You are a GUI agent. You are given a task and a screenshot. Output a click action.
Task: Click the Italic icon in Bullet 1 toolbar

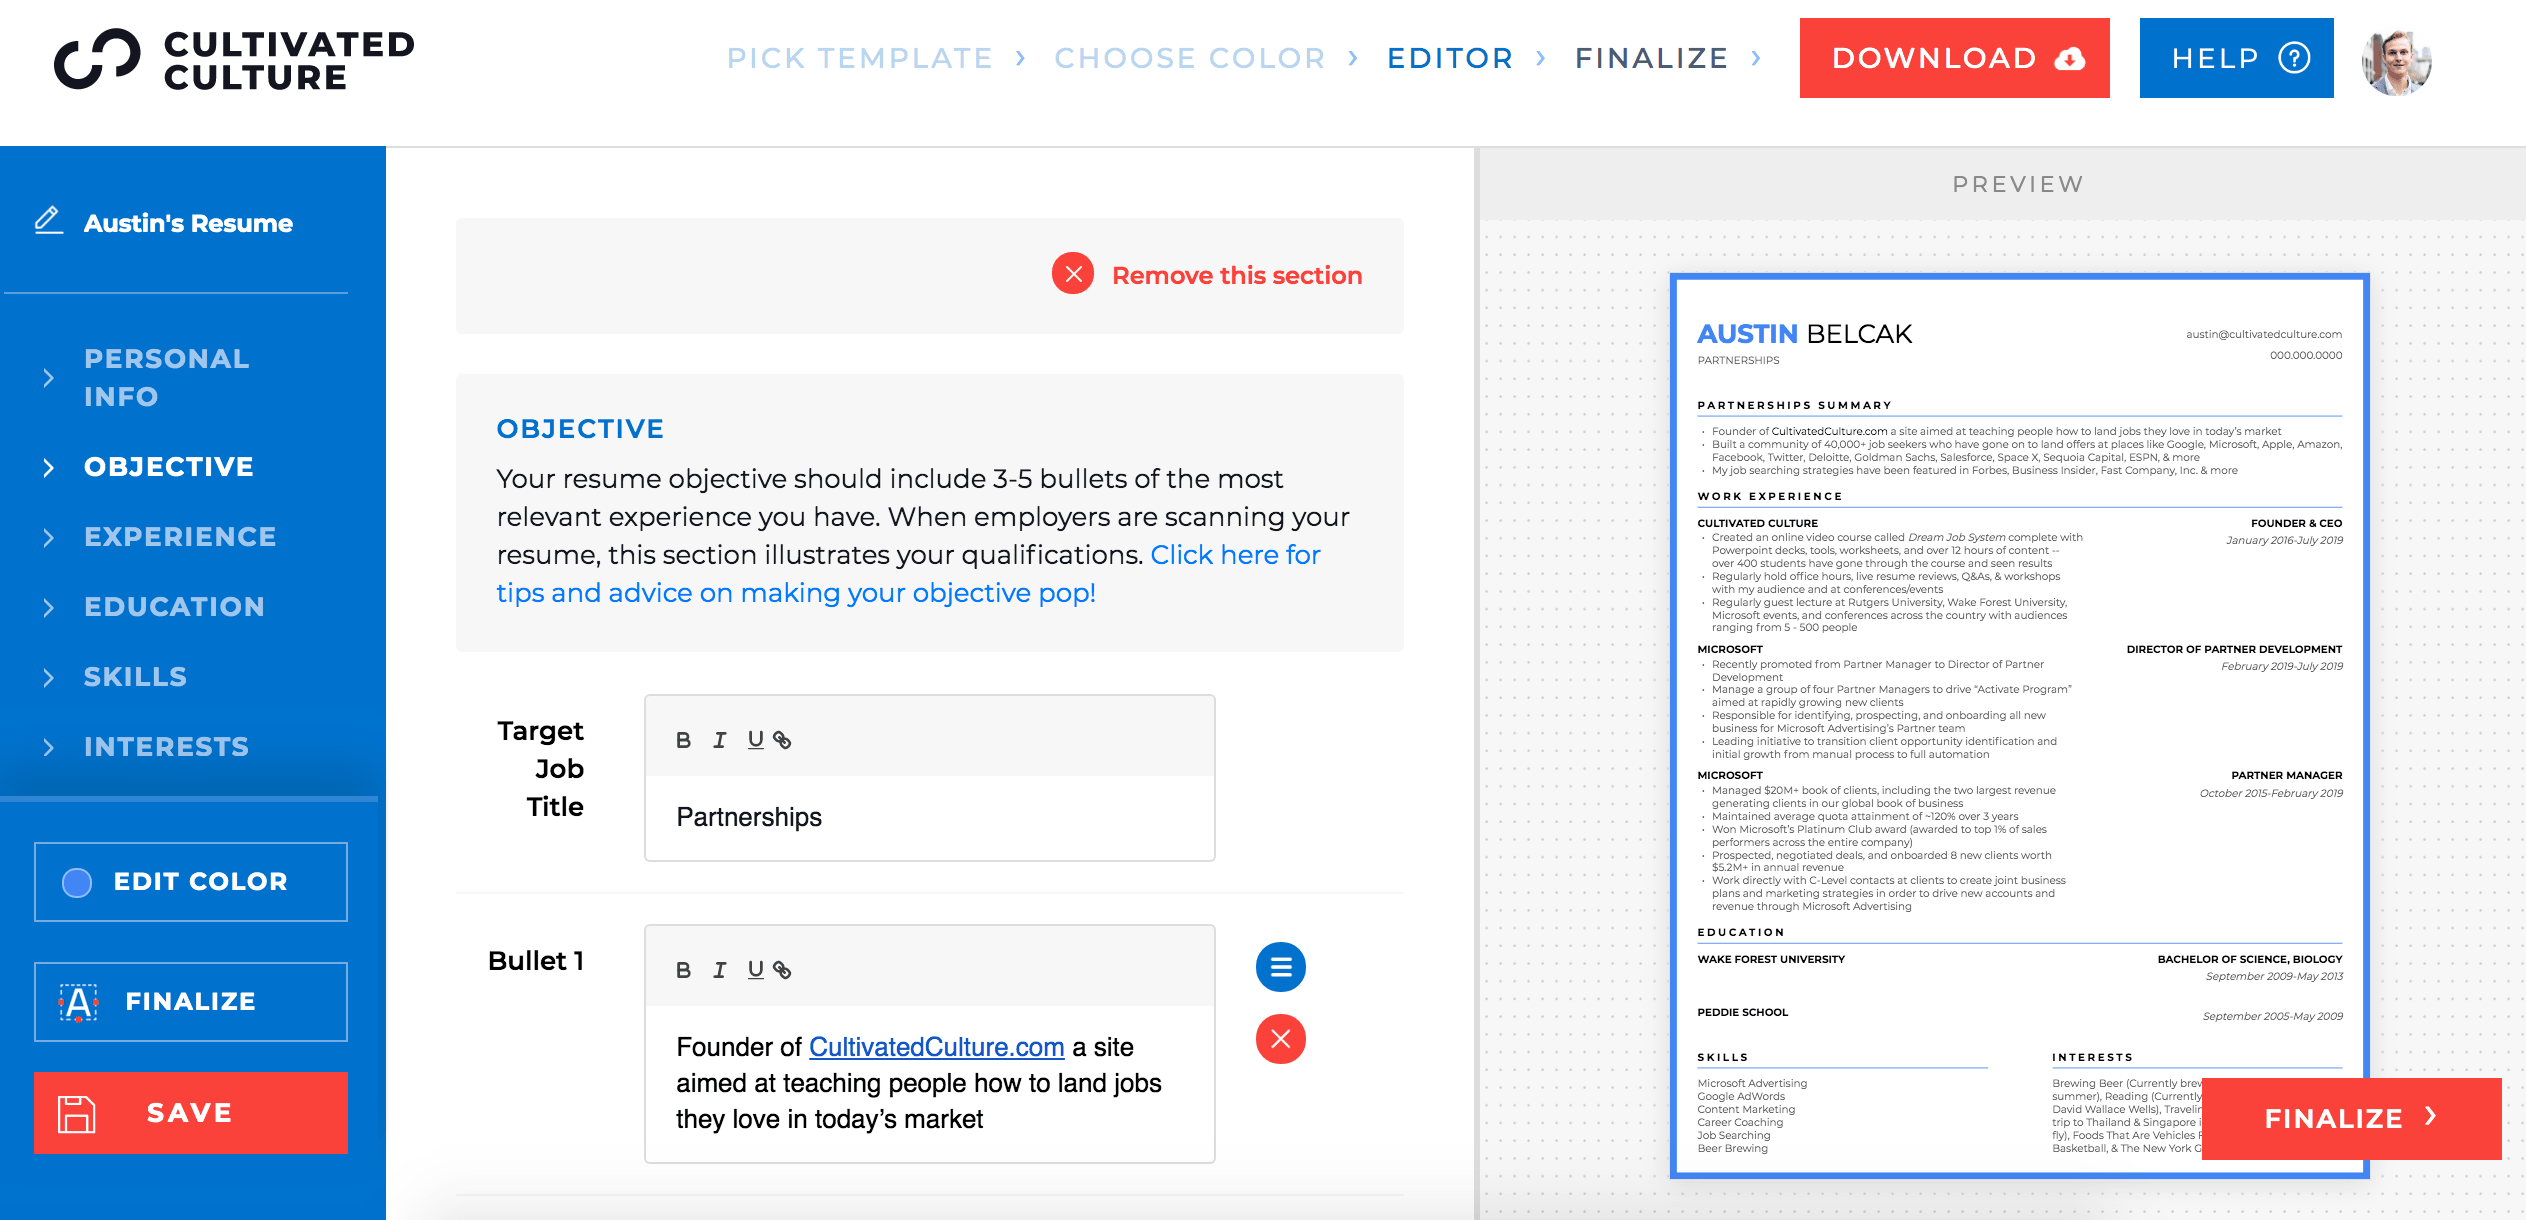click(x=719, y=970)
